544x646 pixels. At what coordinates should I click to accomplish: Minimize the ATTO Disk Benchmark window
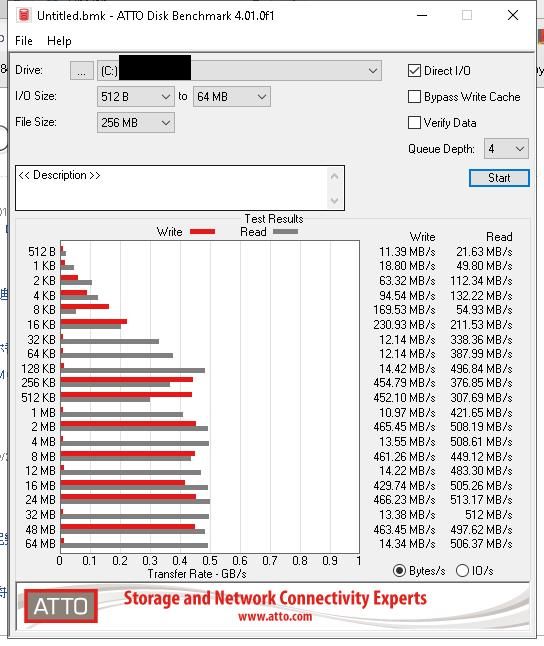click(x=422, y=16)
